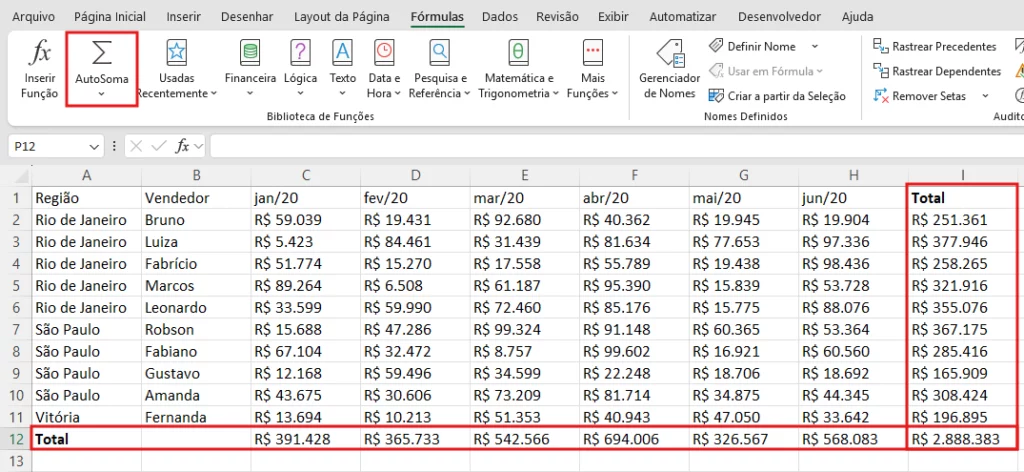The height and width of the screenshot is (472, 1024).
Task: Select the abr/20 total R$ 694.006
Action: (633, 439)
